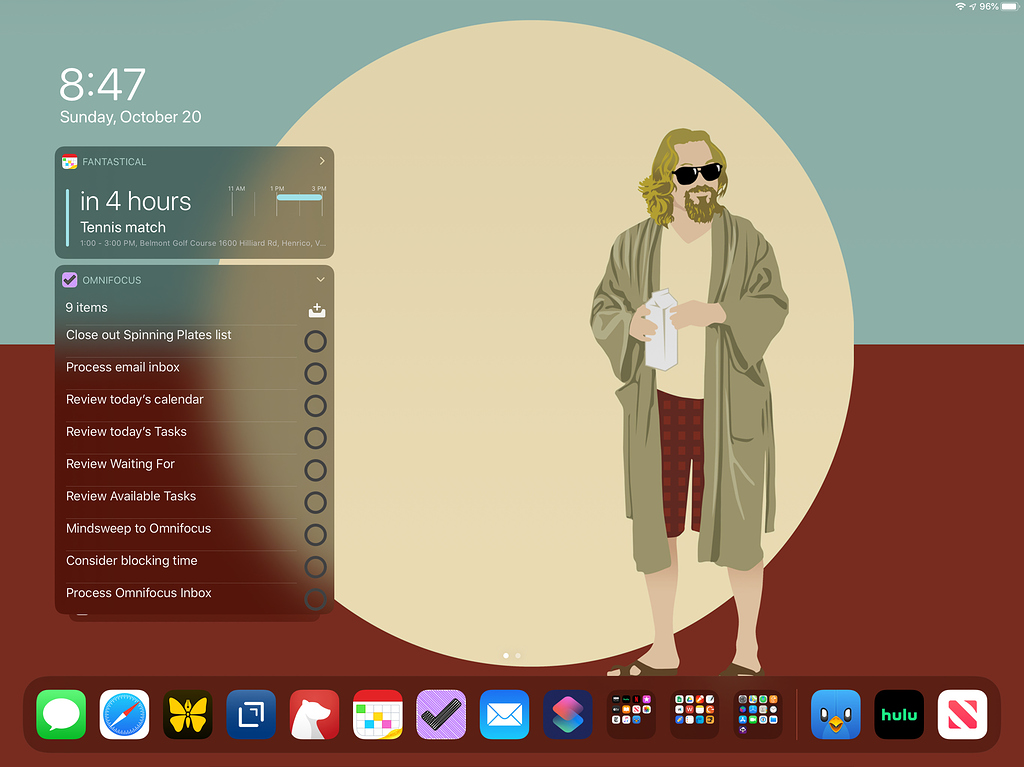Tap the Tennis match timeline bar
This screenshot has width=1024, height=767.
coord(299,197)
